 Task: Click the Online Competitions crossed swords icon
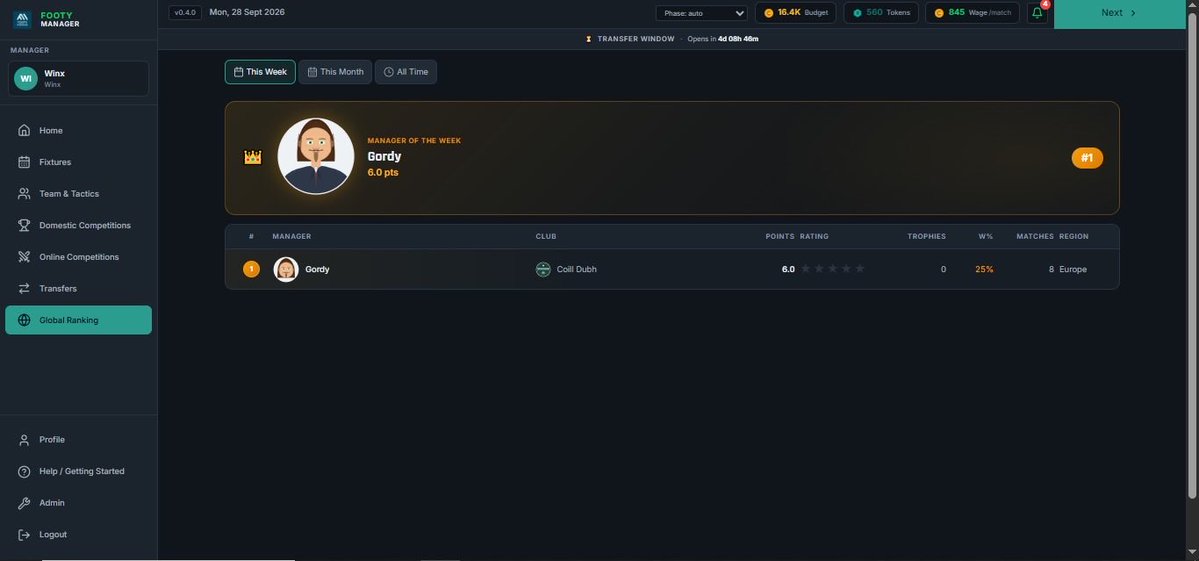click(x=24, y=257)
